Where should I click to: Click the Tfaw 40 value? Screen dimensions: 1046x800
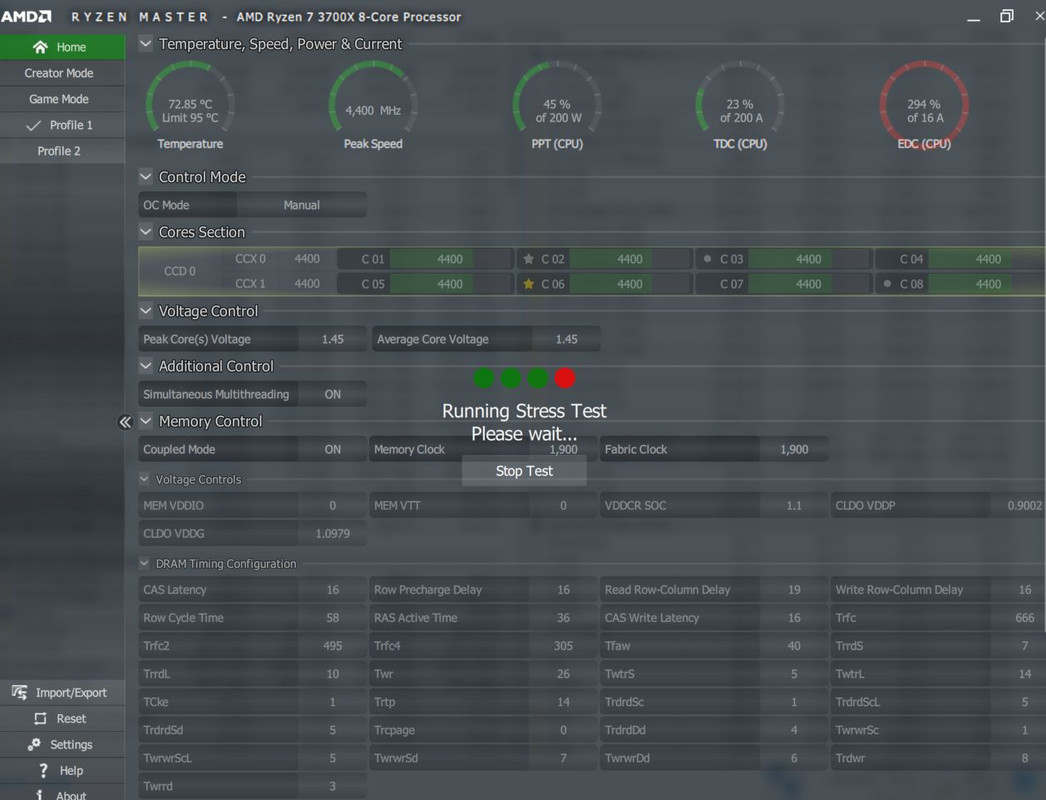tap(794, 646)
